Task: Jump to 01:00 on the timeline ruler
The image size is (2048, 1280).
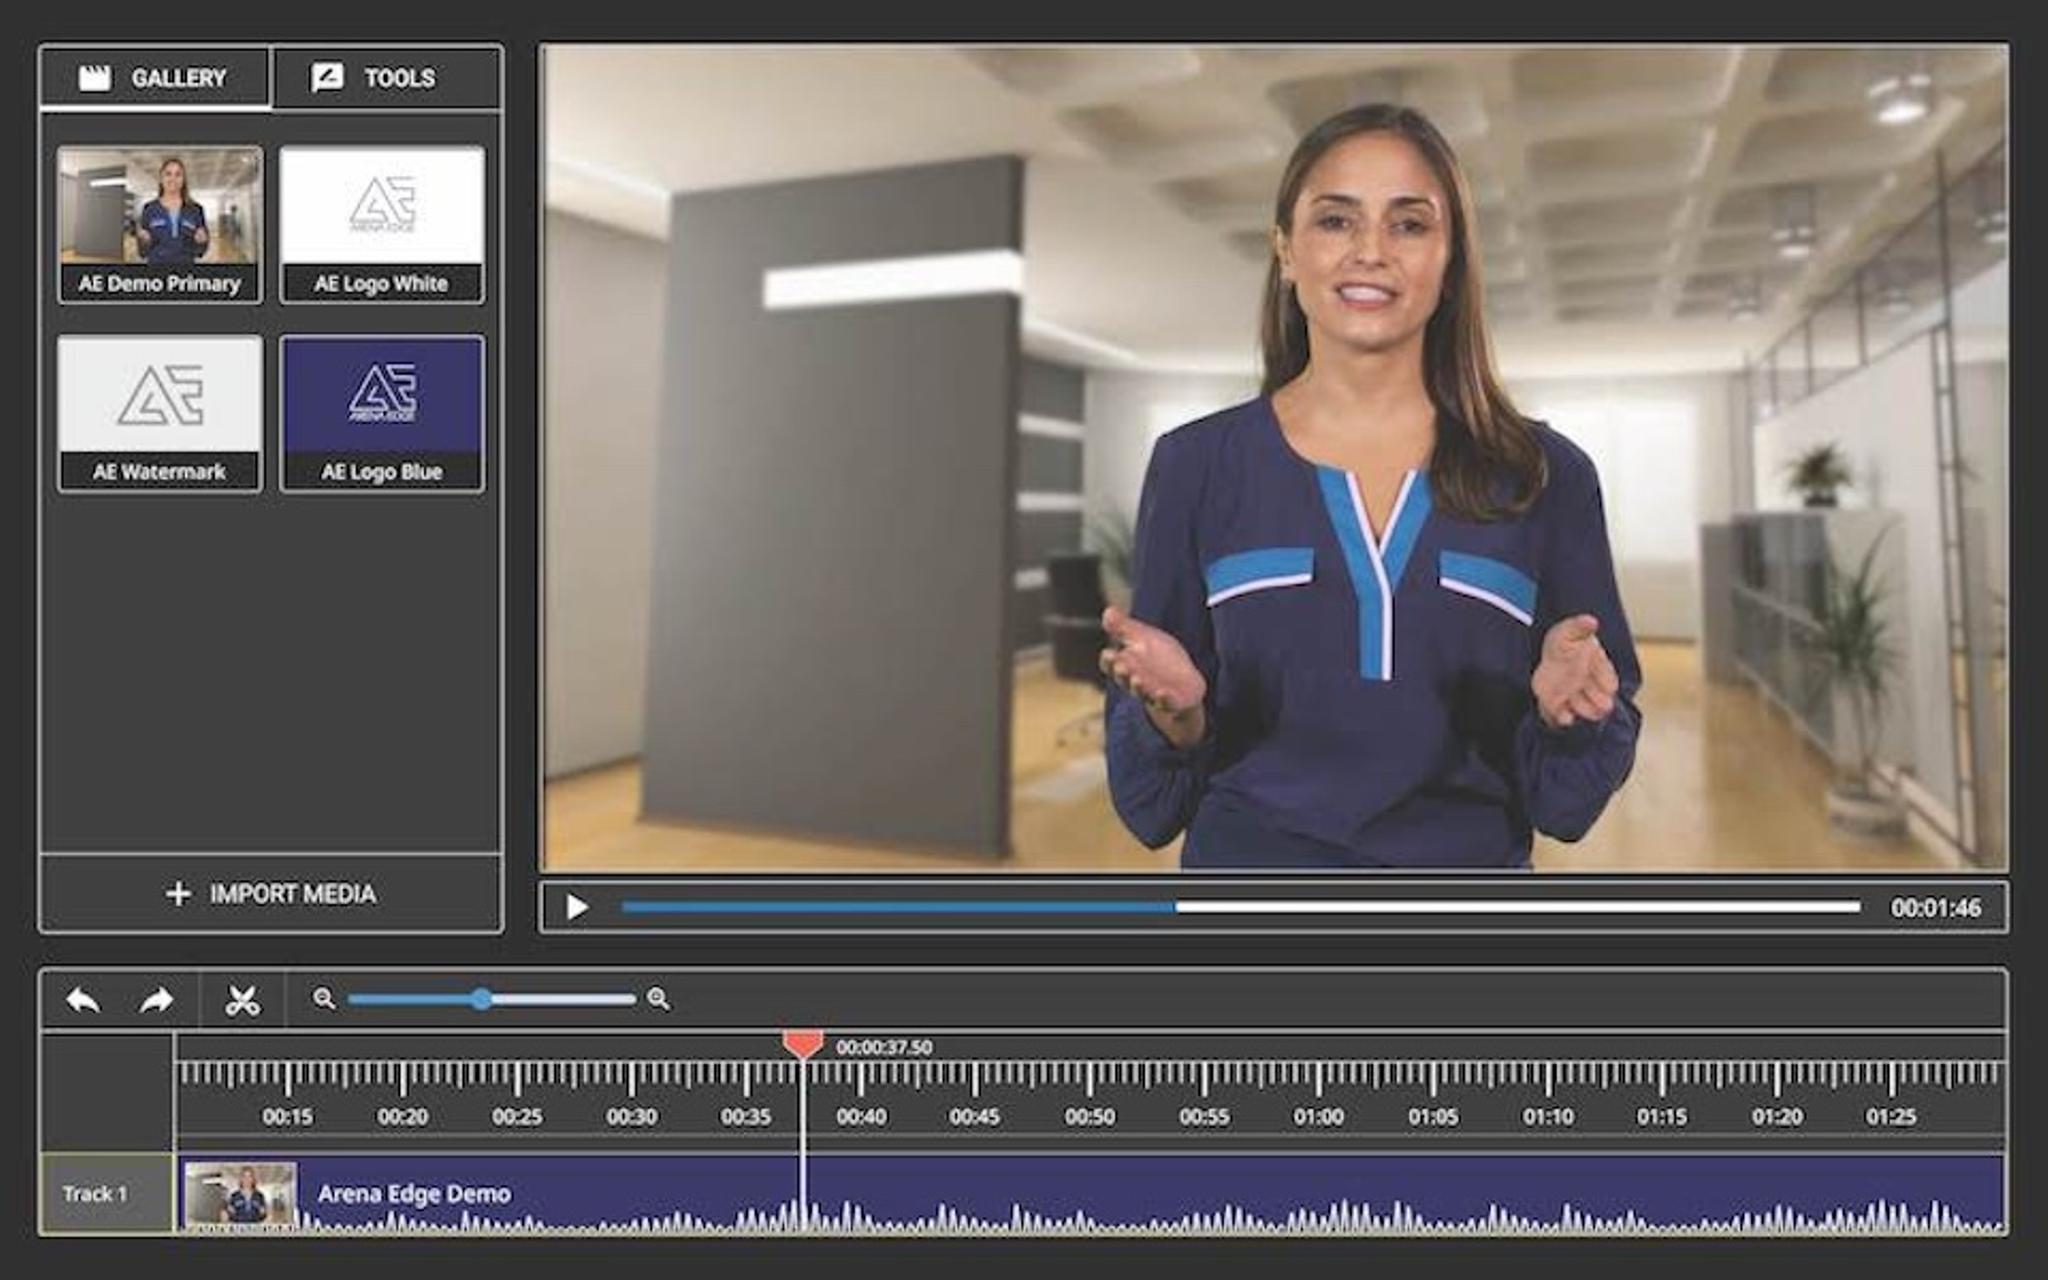Action: pyautogui.click(x=1319, y=1116)
